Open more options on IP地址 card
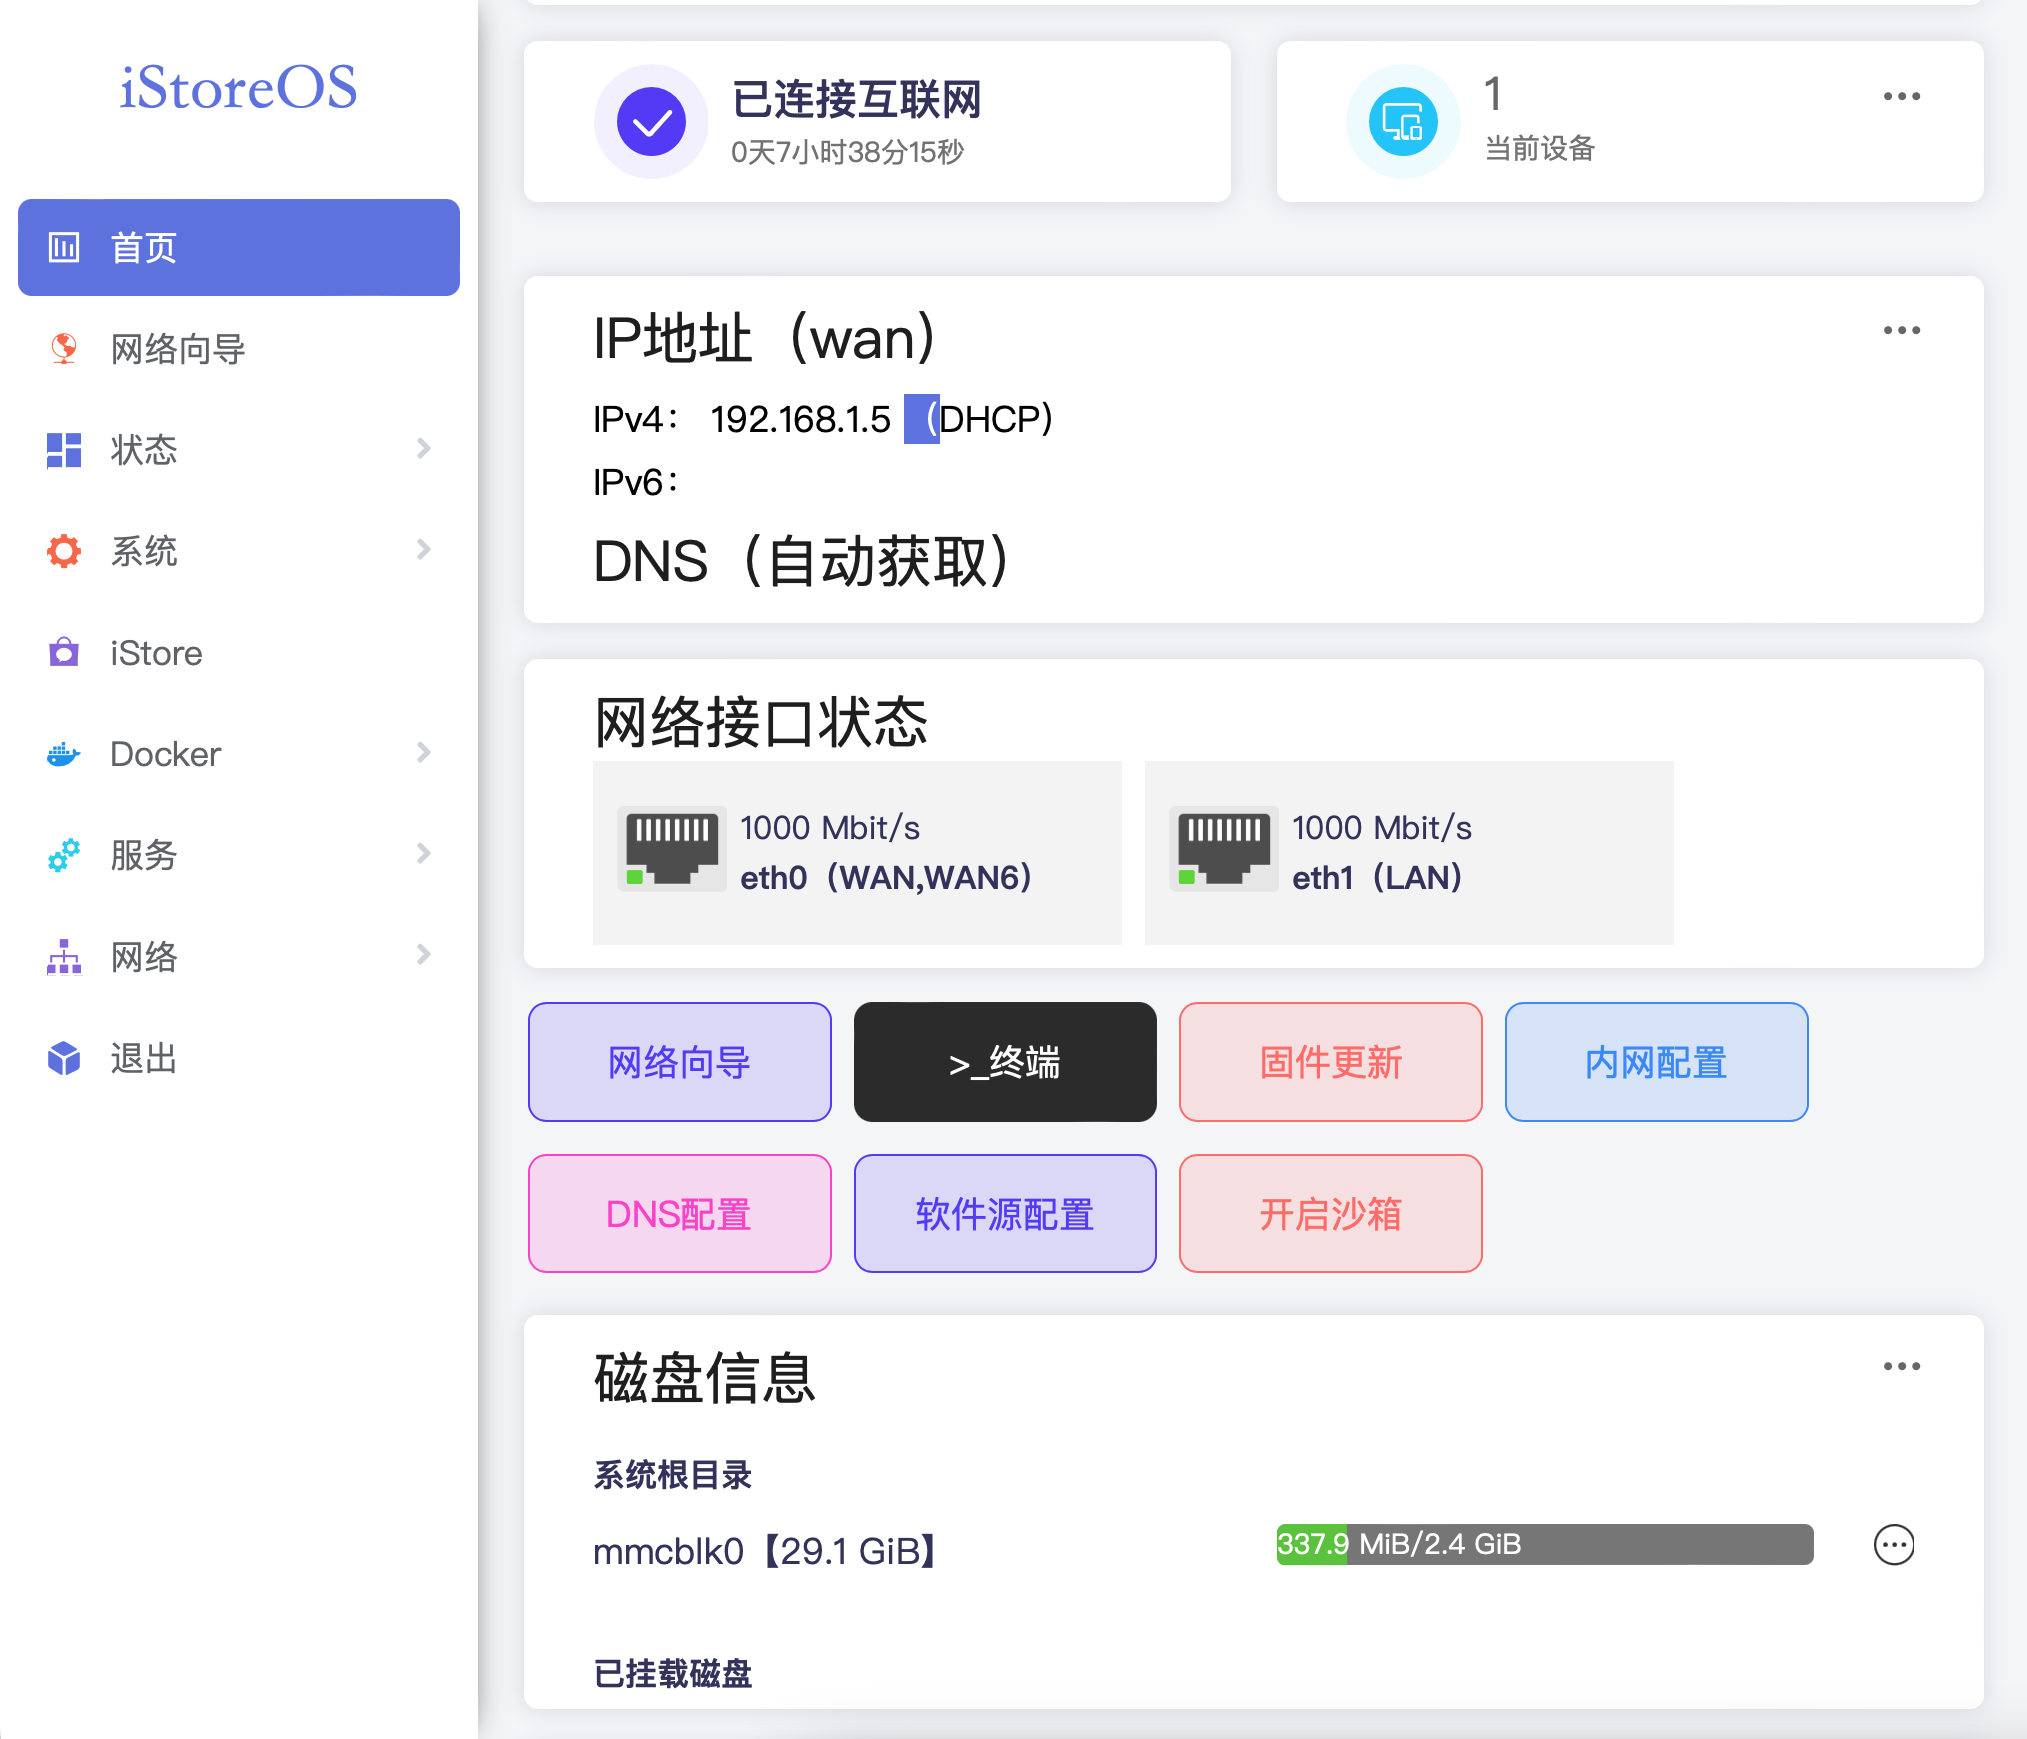Image resolution: width=2027 pixels, height=1739 pixels. (1901, 330)
